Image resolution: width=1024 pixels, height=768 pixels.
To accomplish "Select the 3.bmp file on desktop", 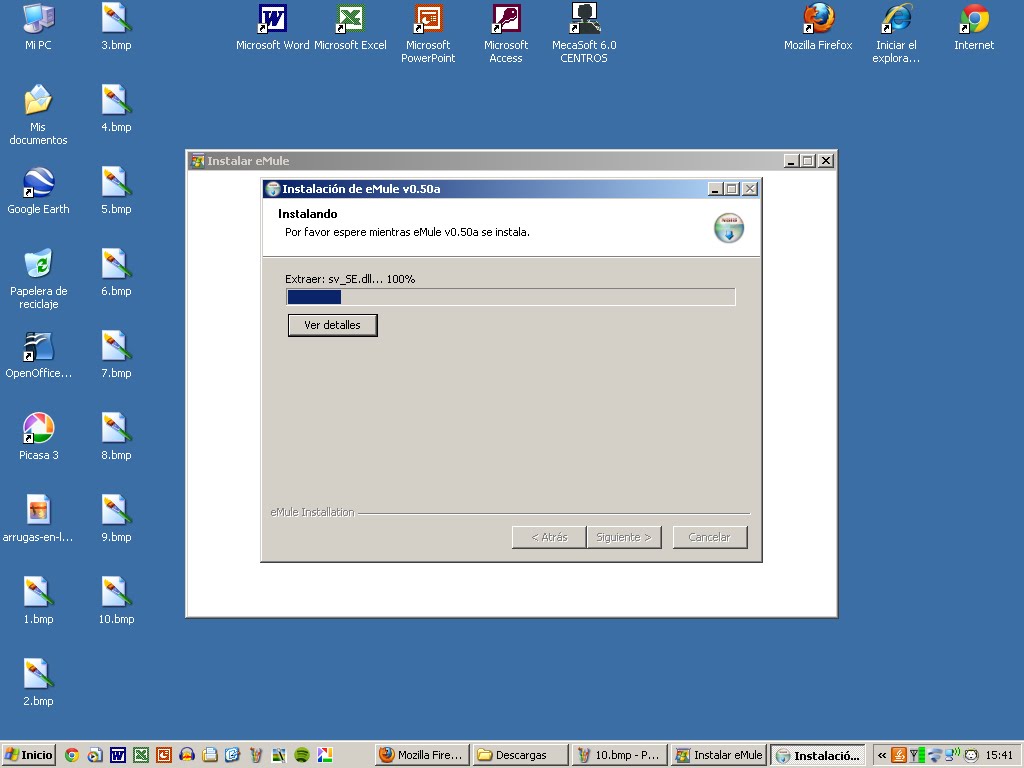I will [x=116, y=27].
